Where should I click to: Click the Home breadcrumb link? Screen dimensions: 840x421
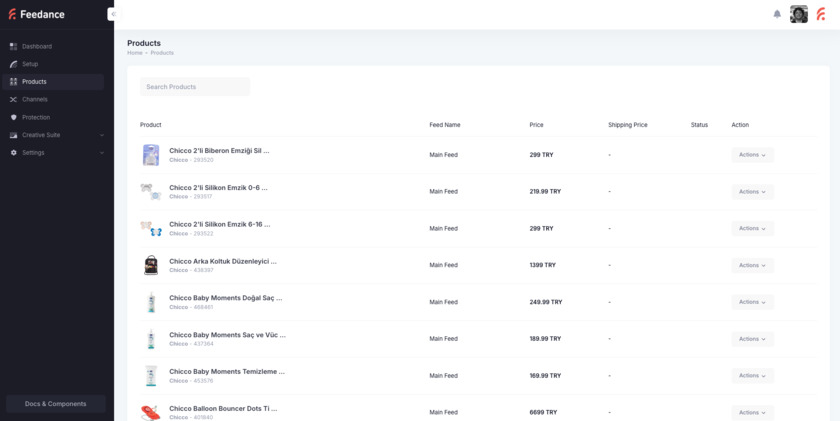pyautogui.click(x=134, y=53)
